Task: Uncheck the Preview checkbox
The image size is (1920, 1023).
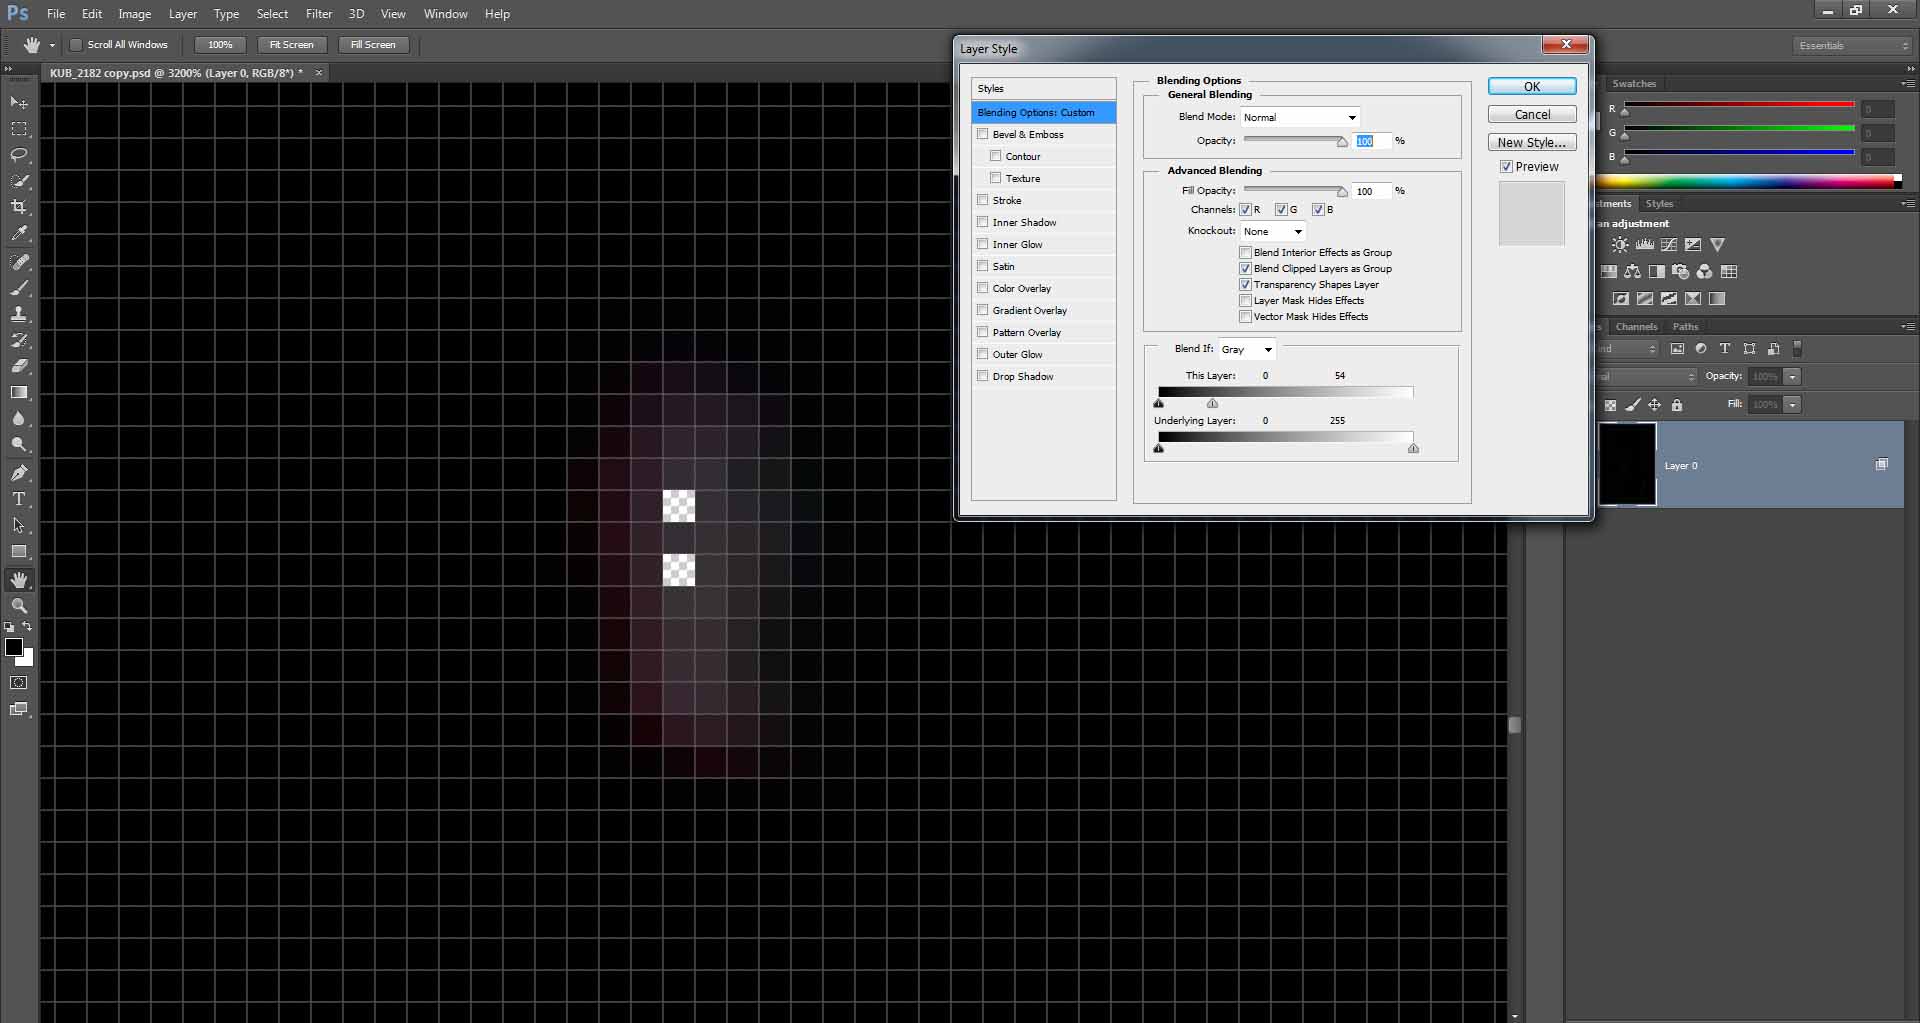Action: click(1506, 167)
